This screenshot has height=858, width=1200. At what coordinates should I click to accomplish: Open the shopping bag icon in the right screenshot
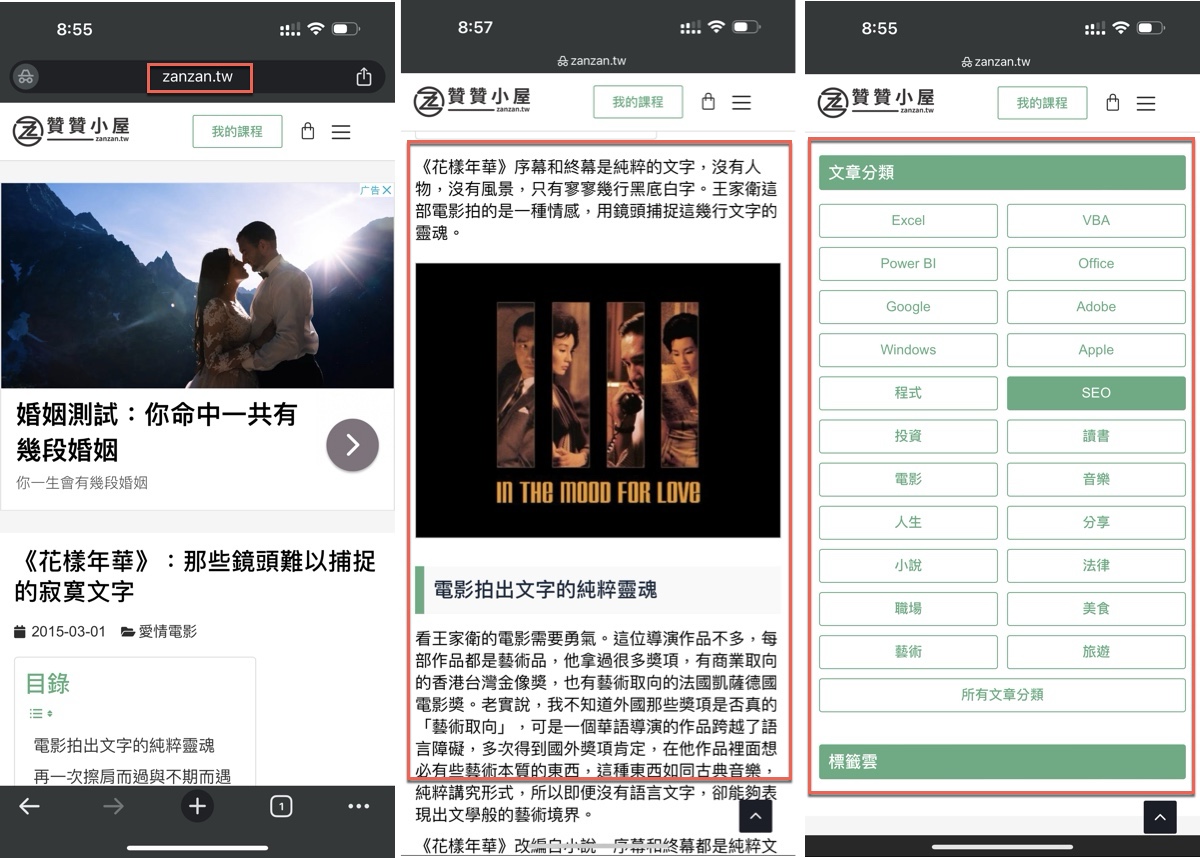(1112, 103)
